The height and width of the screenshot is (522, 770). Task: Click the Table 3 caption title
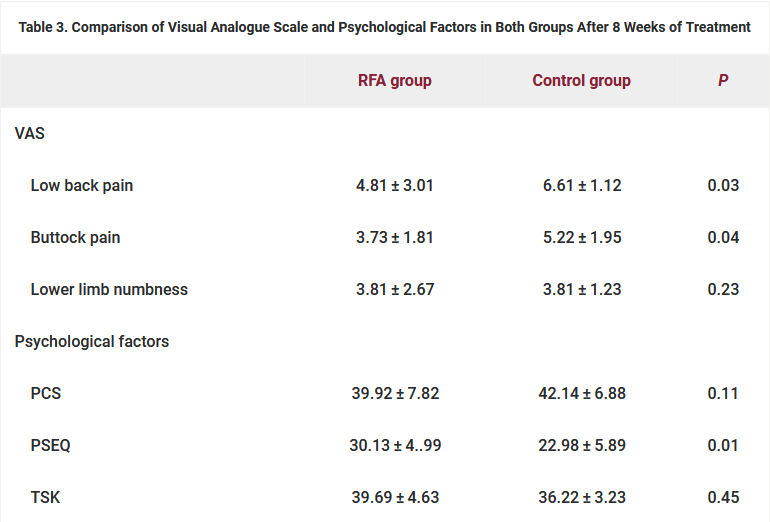click(385, 27)
